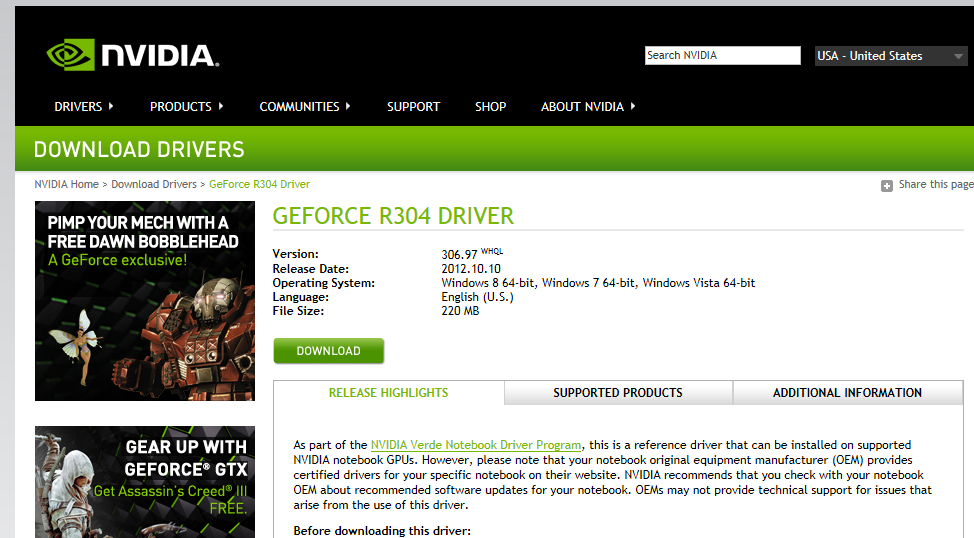Switch to the ADDITIONAL INFORMATION tab
The height and width of the screenshot is (538, 974).
tap(847, 393)
